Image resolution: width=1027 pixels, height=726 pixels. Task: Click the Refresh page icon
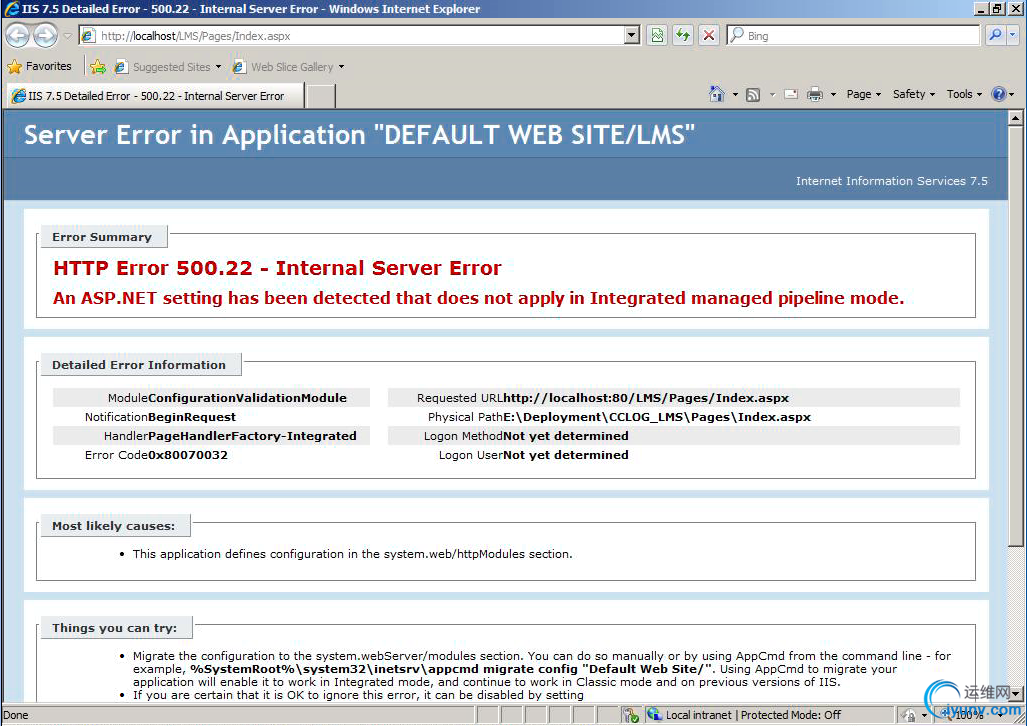[x=683, y=35]
